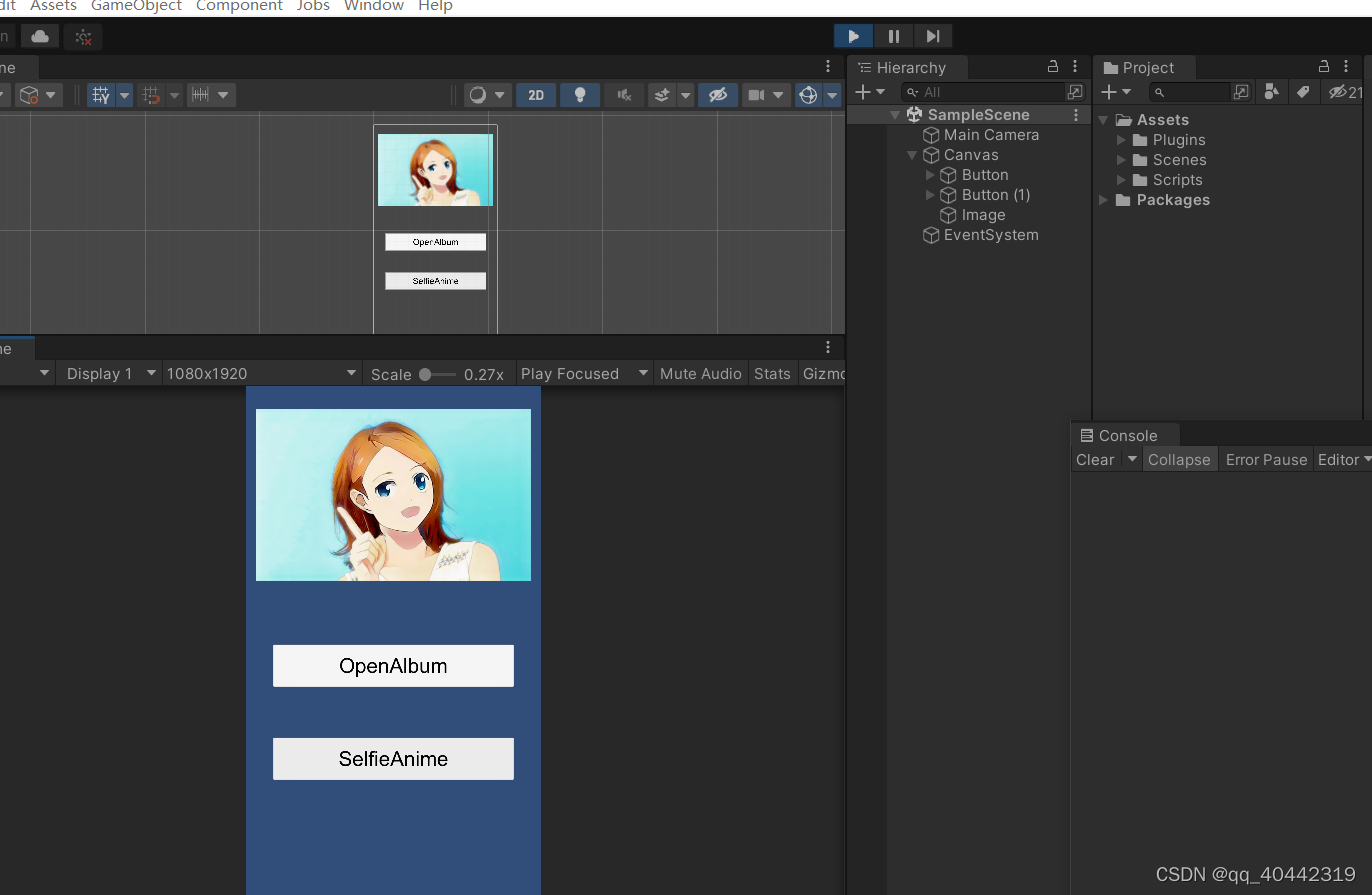Open the Window menu
Image resolution: width=1372 pixels, height=895 pixels.
click(373, 6)
